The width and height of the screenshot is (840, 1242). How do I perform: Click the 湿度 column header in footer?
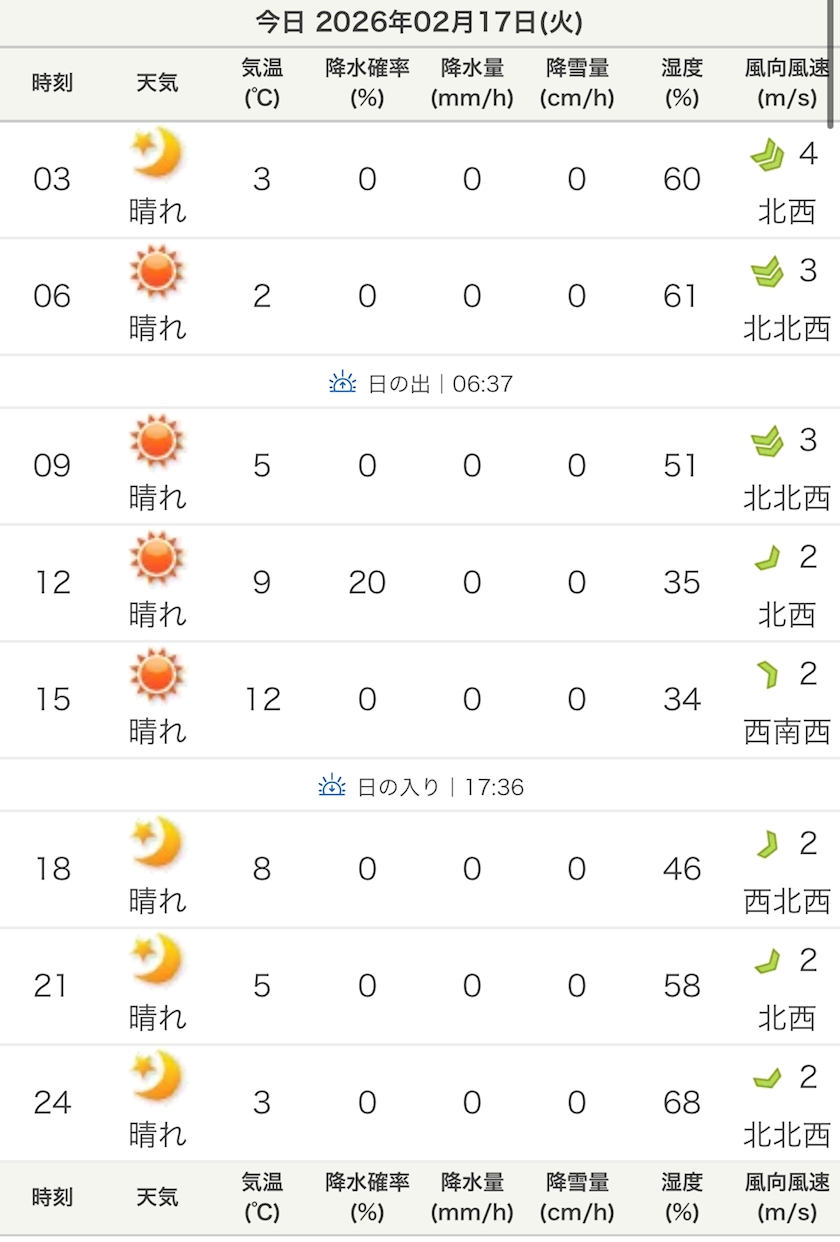pyautogui.click(x=682, y=1197)
